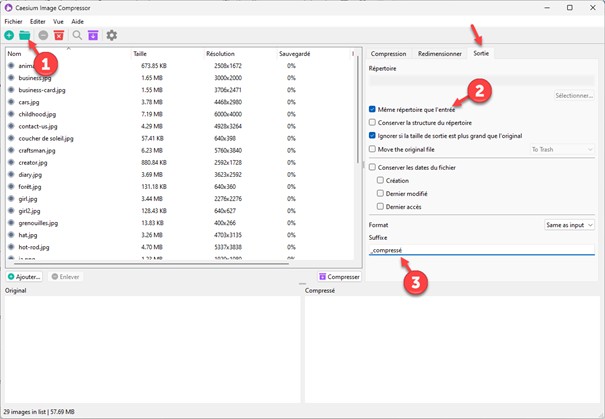Open the Editer menu

(38, 22)
